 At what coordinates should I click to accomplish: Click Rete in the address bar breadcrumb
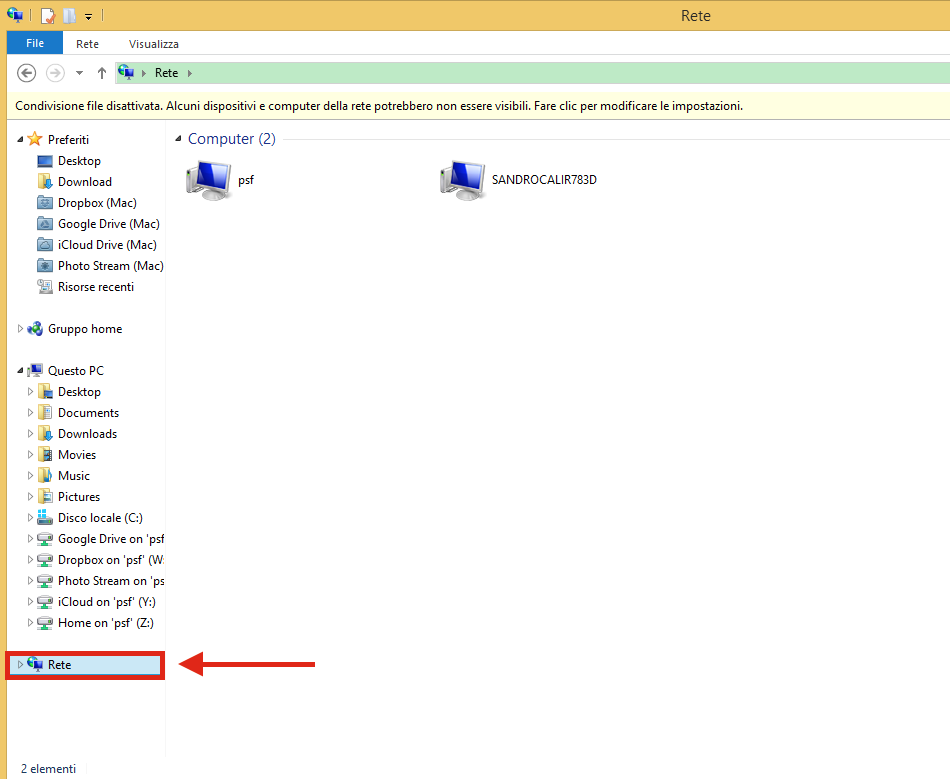point(167,73)
